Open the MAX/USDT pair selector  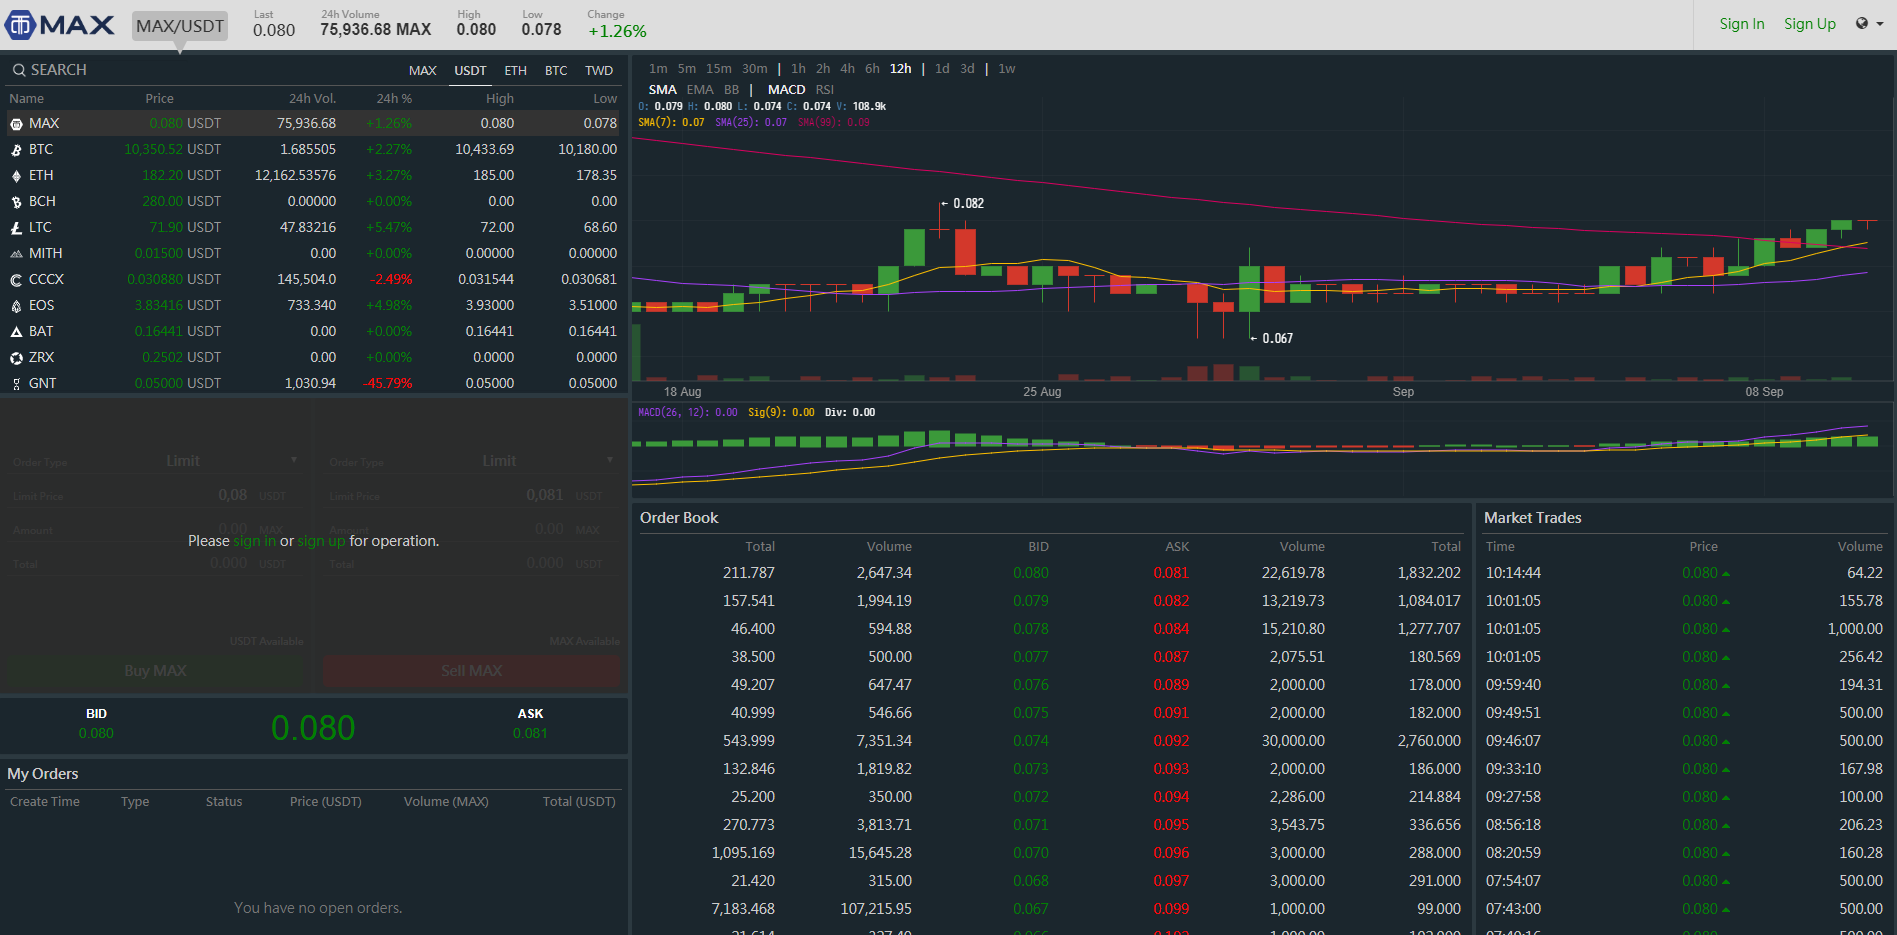click(180, 26)
